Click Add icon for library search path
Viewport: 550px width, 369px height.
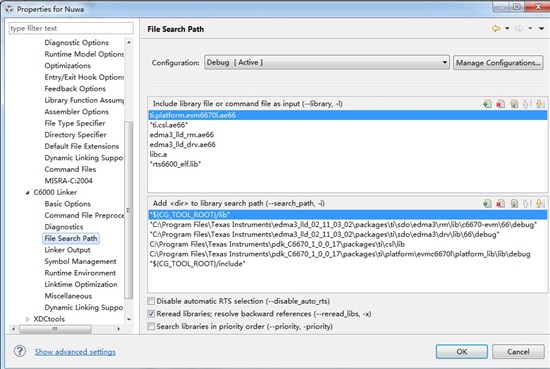click(x=487, y=203)
